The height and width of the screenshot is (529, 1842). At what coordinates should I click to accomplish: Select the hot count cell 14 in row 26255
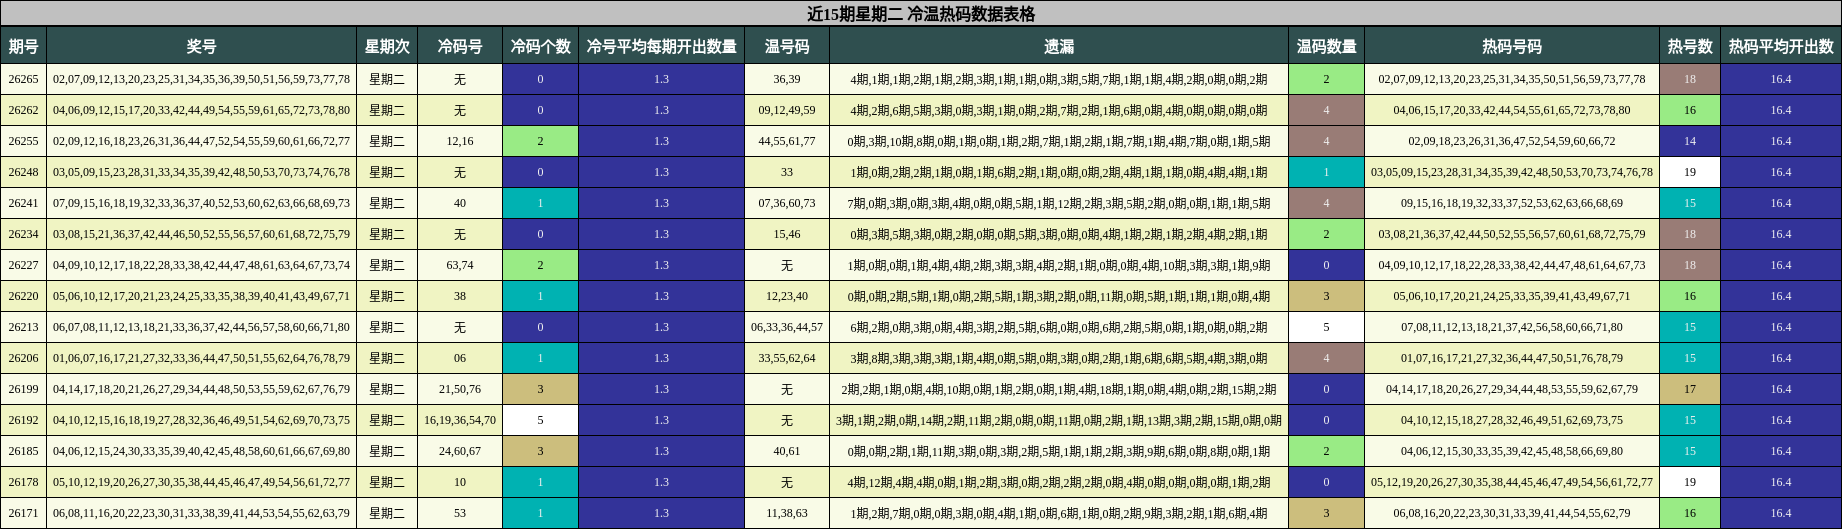[x=1690, y=141]
